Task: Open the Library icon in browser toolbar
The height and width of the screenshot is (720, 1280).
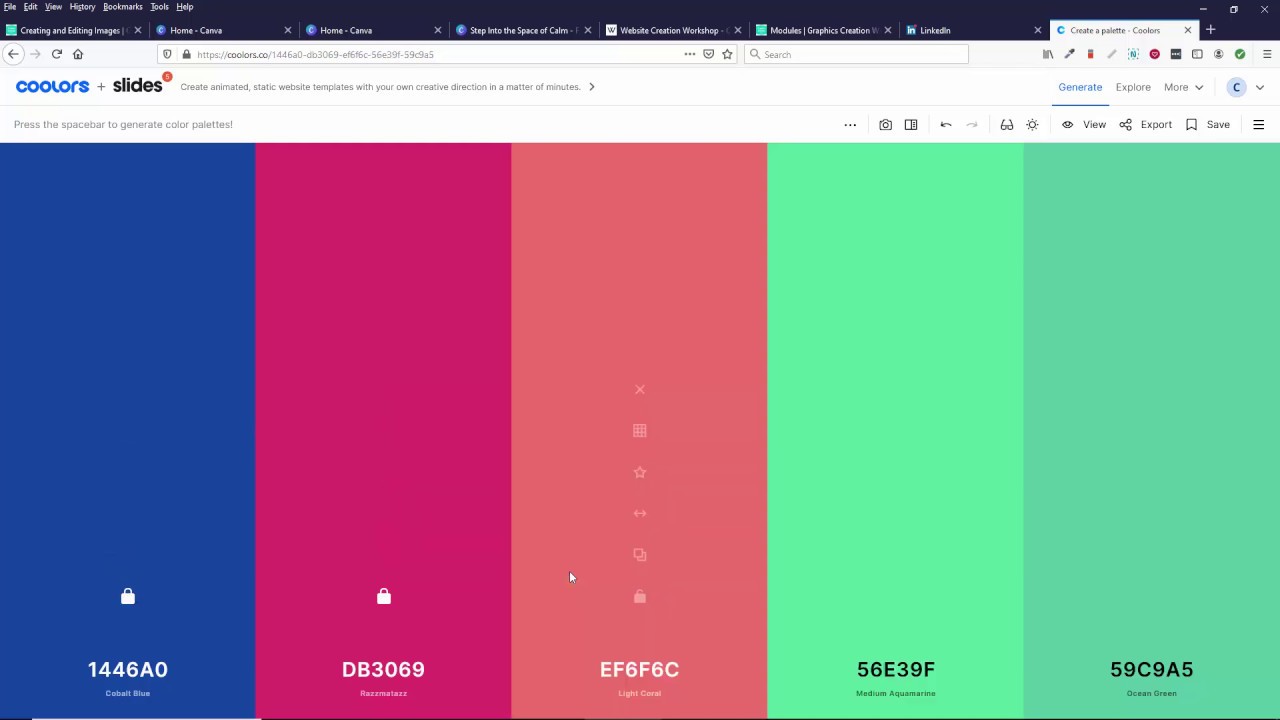Action: point(1048,54)
